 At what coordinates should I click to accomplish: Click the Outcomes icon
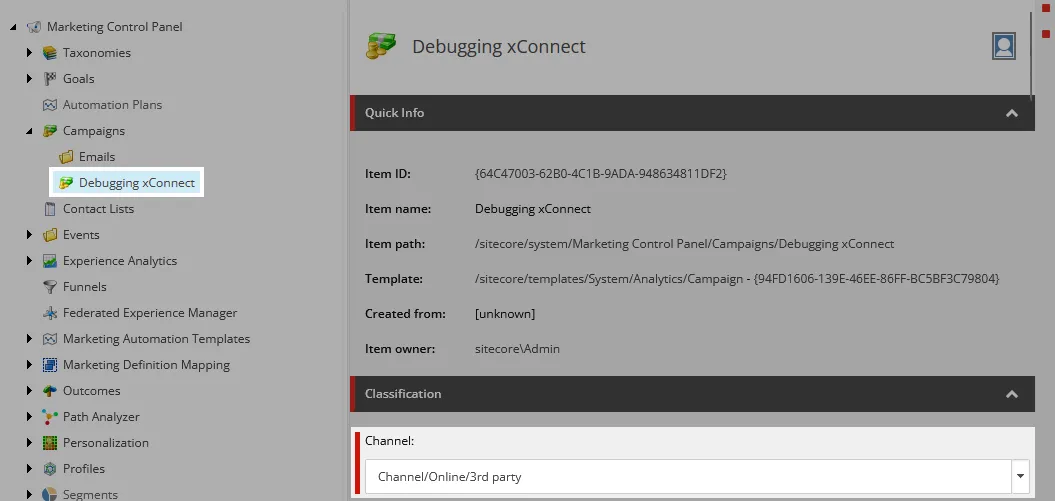pos(50,391)
